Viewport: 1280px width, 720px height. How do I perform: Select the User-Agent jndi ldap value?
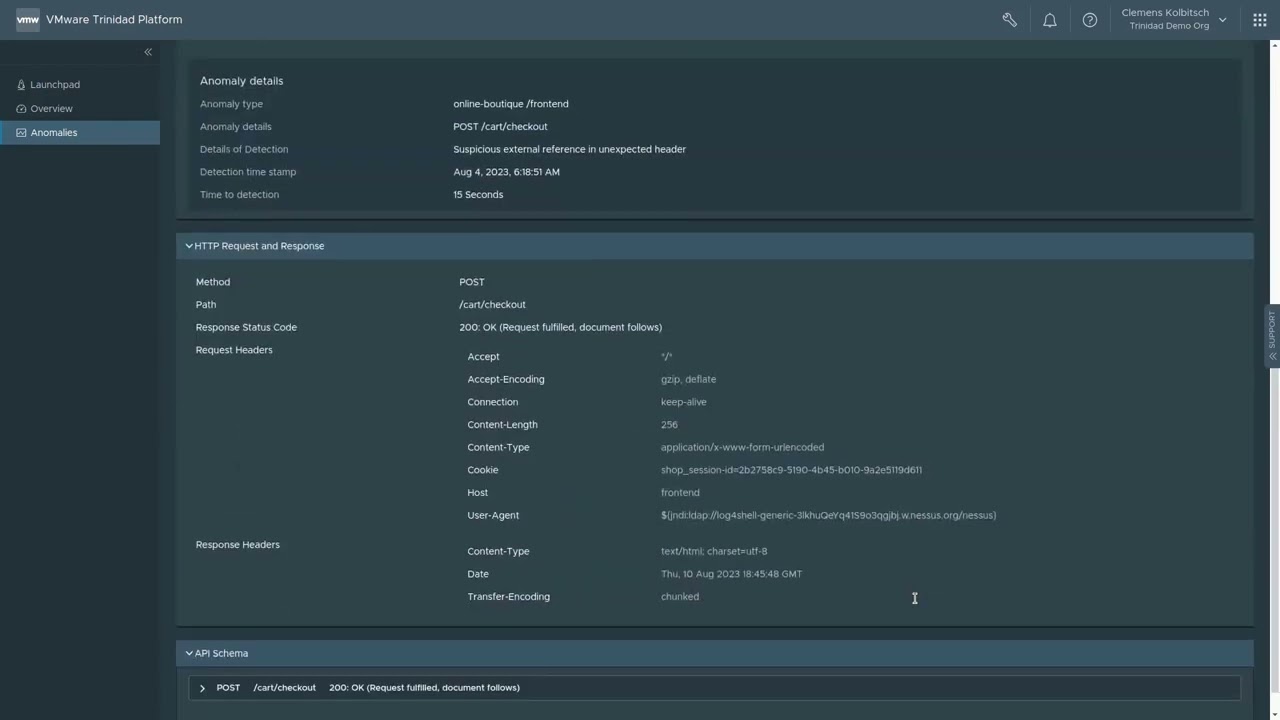[828, 515]
